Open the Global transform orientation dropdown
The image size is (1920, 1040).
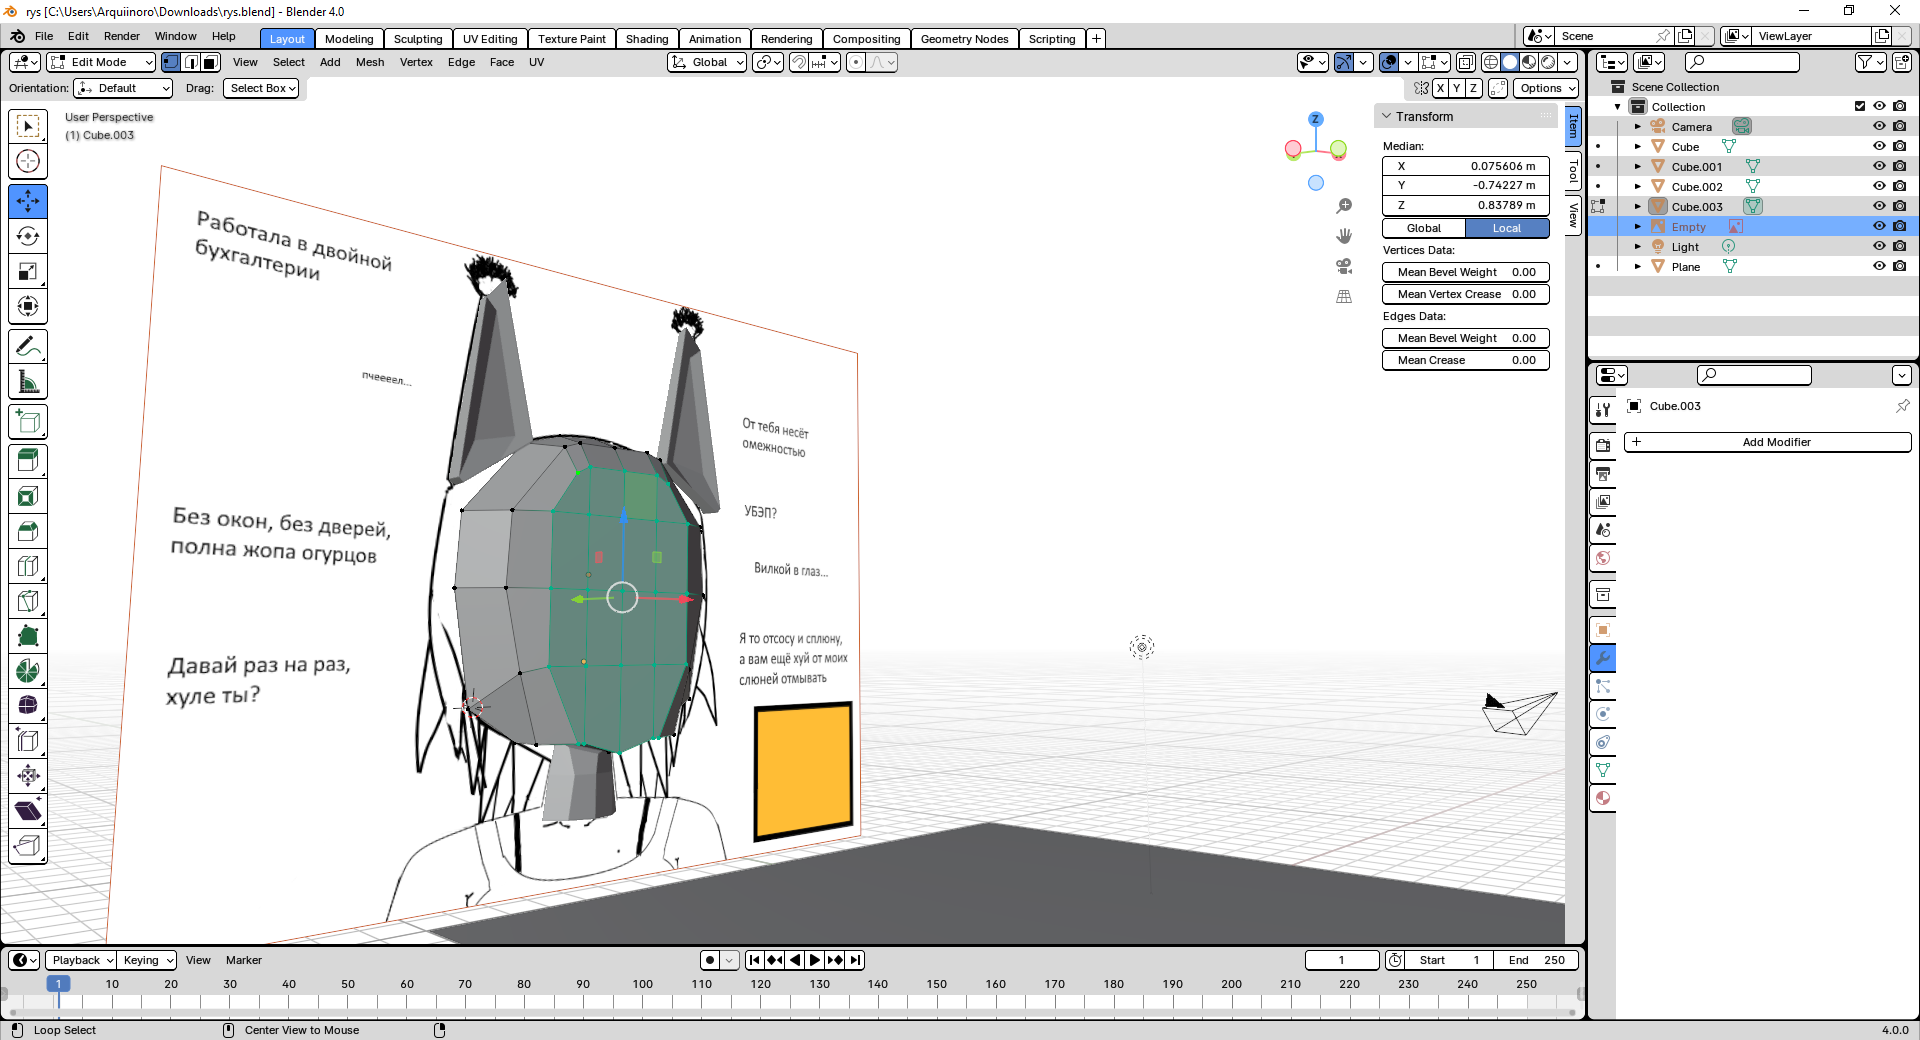pyautogui.click(x=708, y=62)
